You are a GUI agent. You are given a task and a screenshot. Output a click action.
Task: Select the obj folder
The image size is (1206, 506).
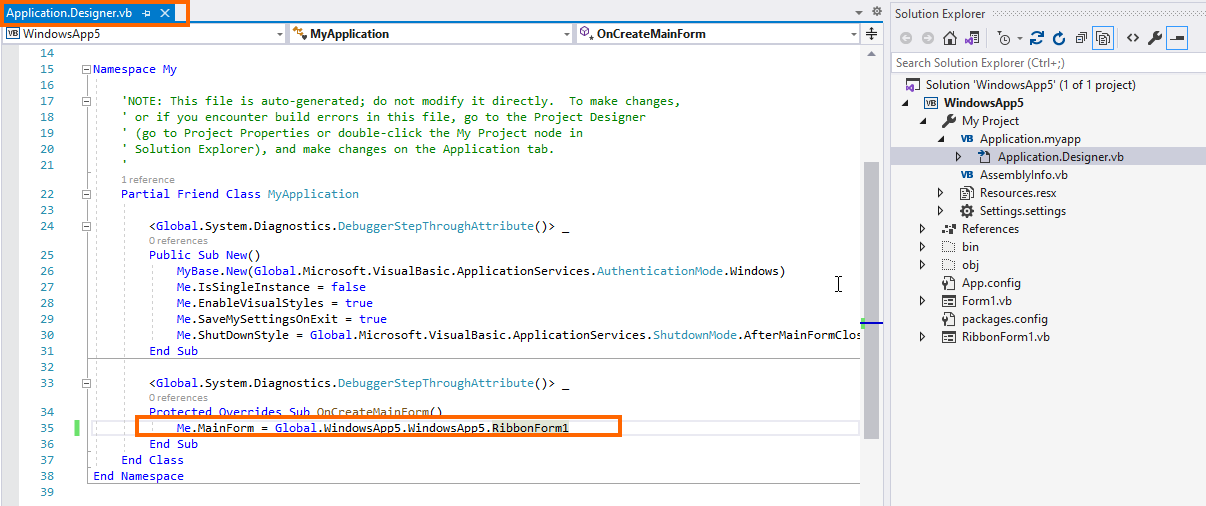point(970,265)
